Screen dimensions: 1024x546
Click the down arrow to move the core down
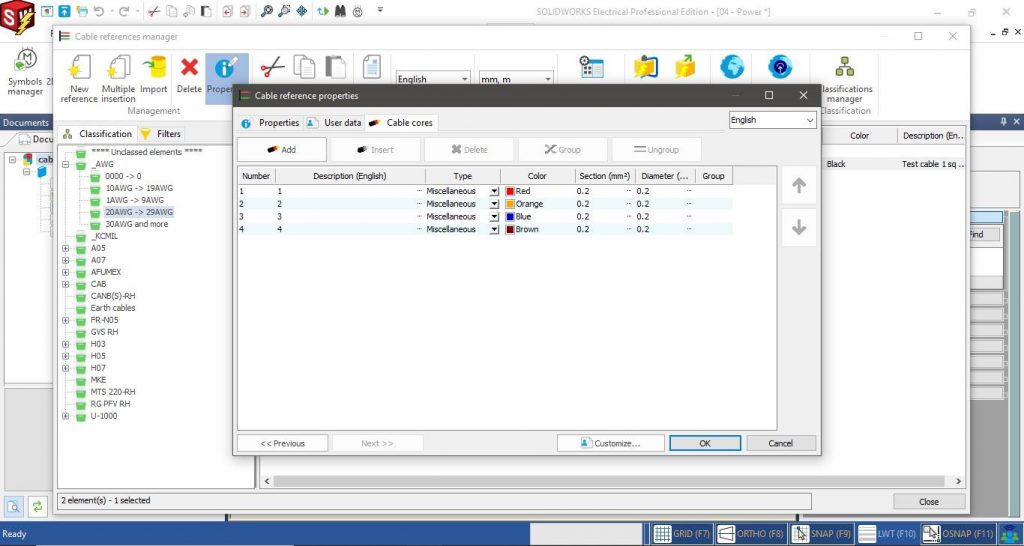pyautogui.click(x=799, y=228)
